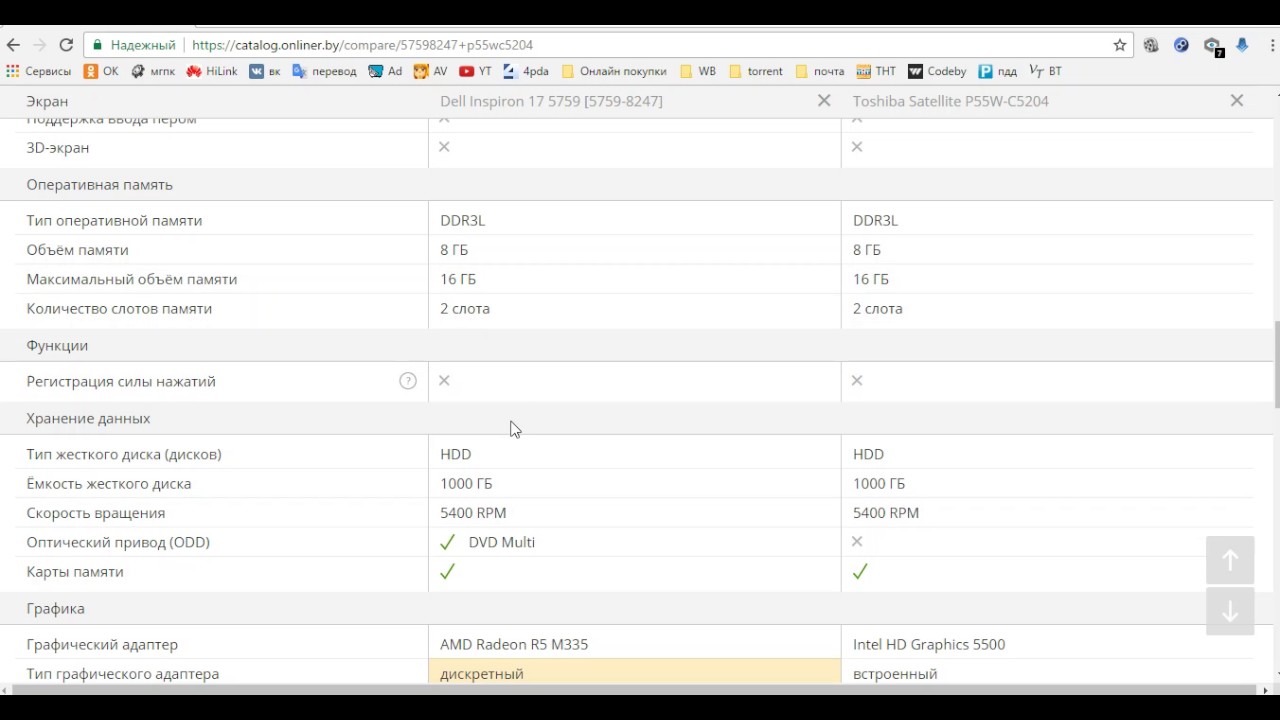Click the Экран header label
Viewport: 1280px width, 720px height.
click(x=47, y=101)
